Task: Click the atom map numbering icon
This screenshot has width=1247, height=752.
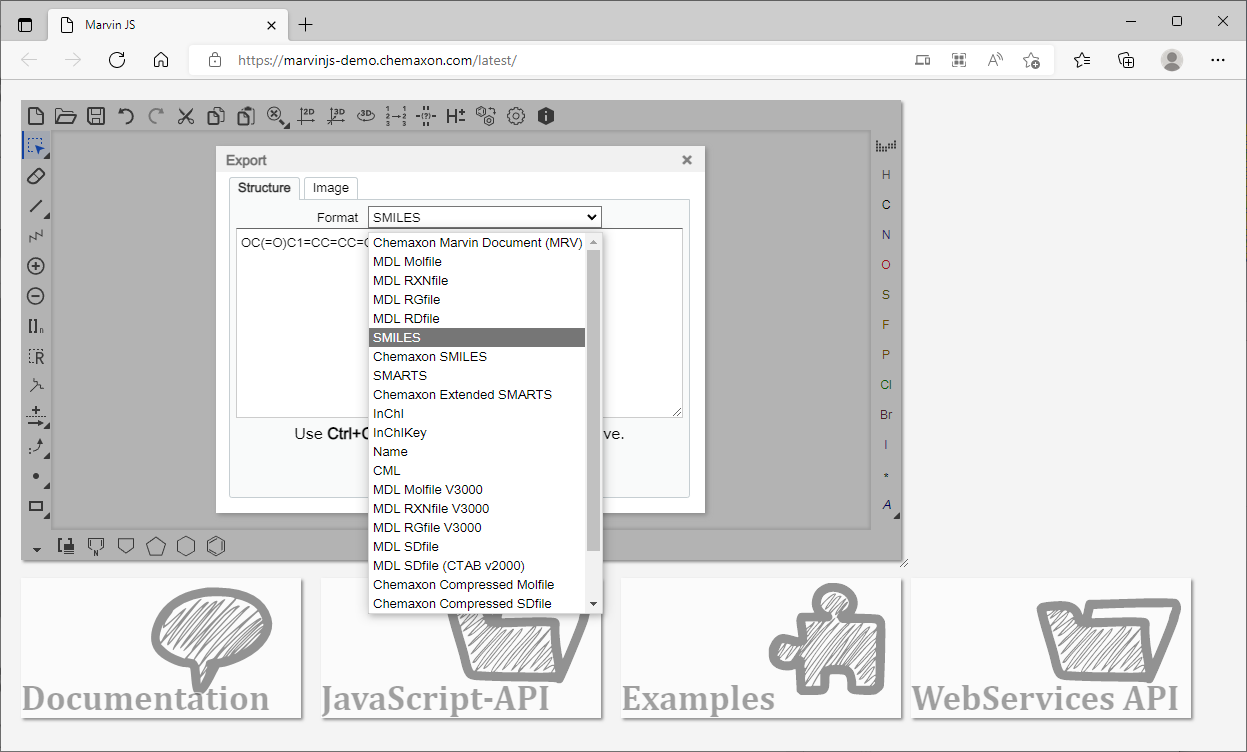Action: [396, 116]
